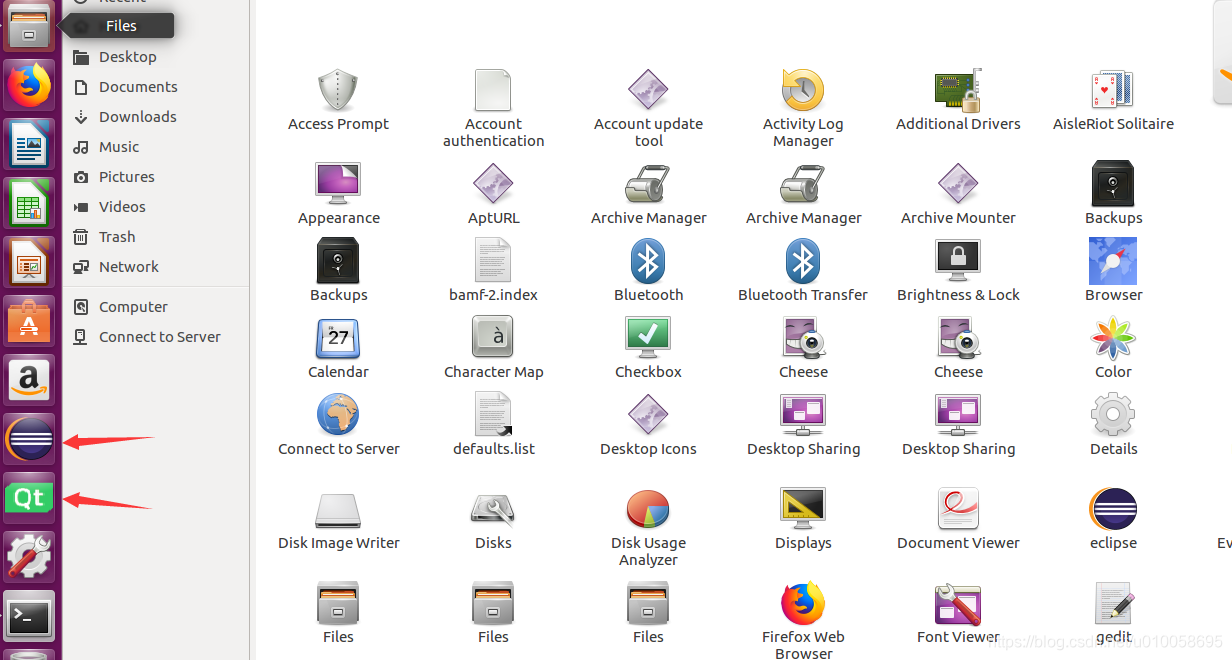
Task: Open LibreOffice Writer in the launcher
Action: coord(30,143)
